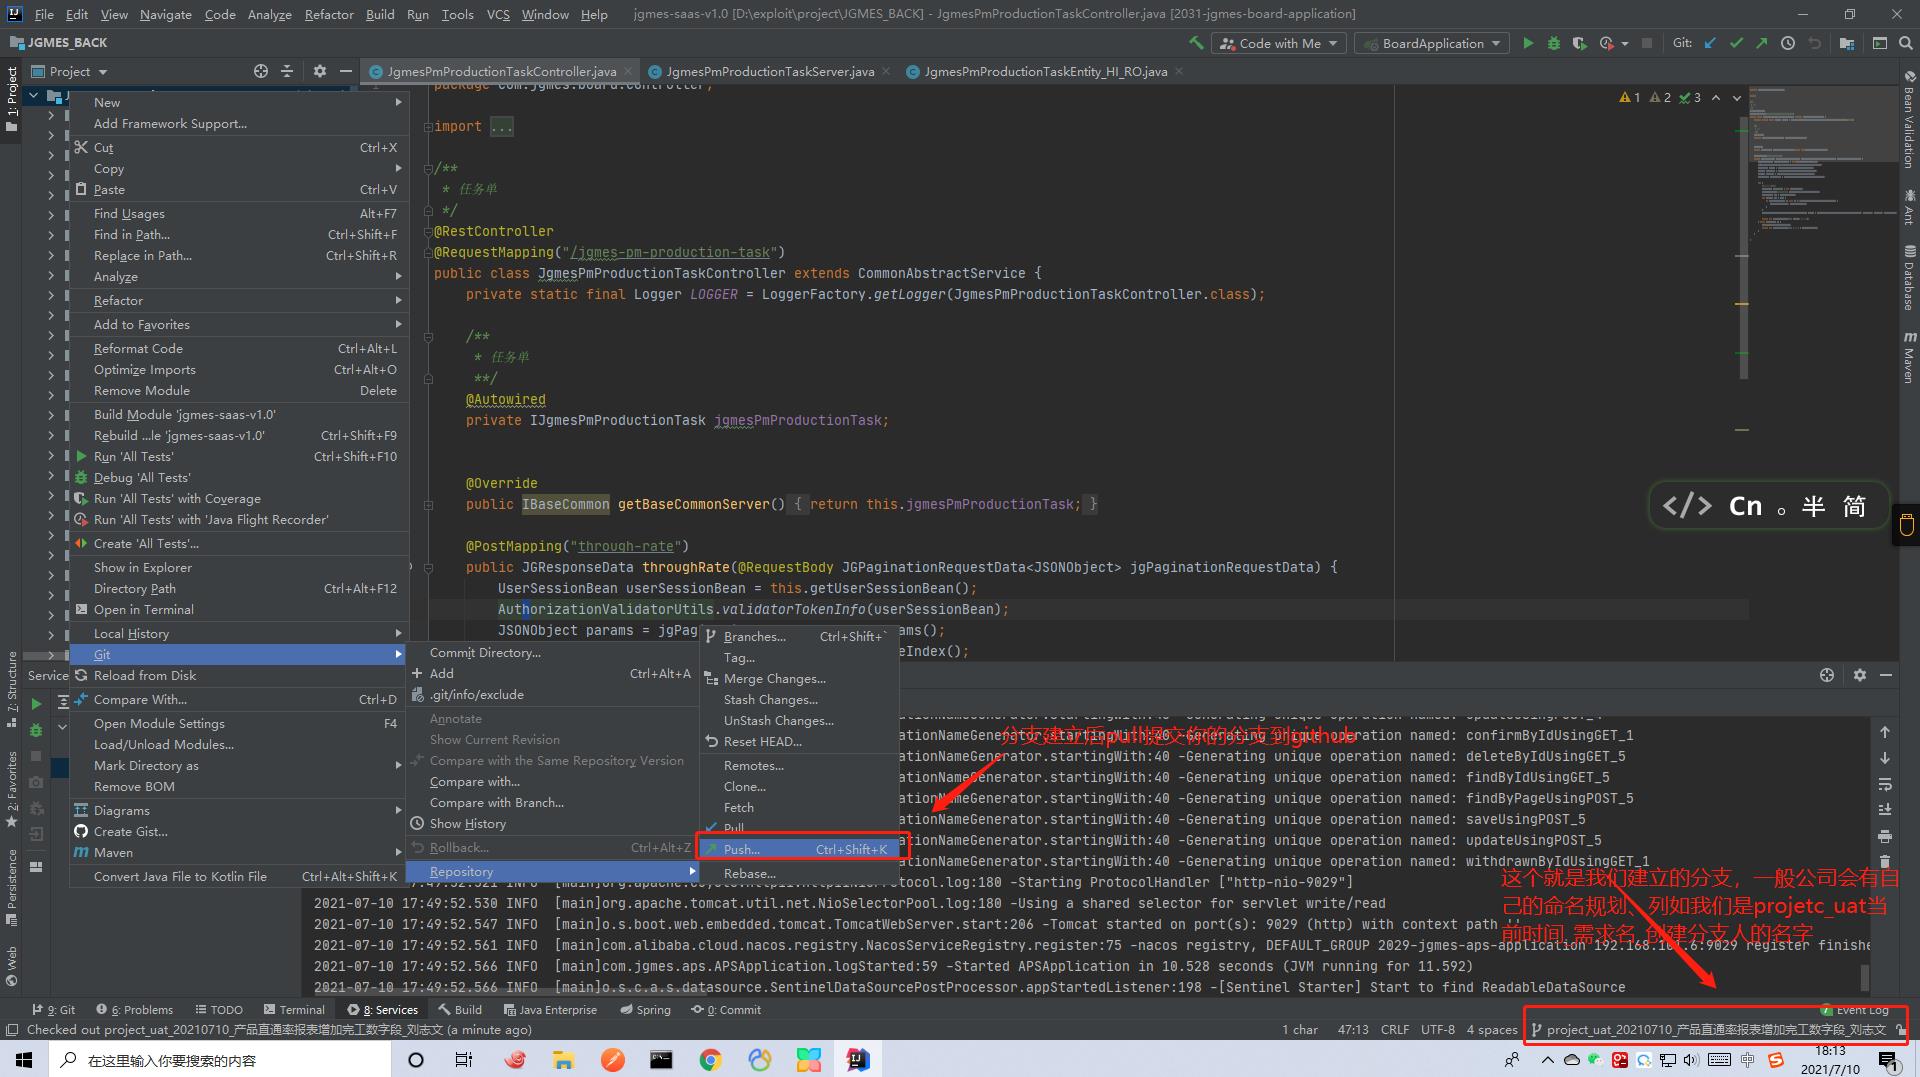Open the VCS menu in menu bar
Screen dimensions: 1920x1077
click(x=498, y=14)
